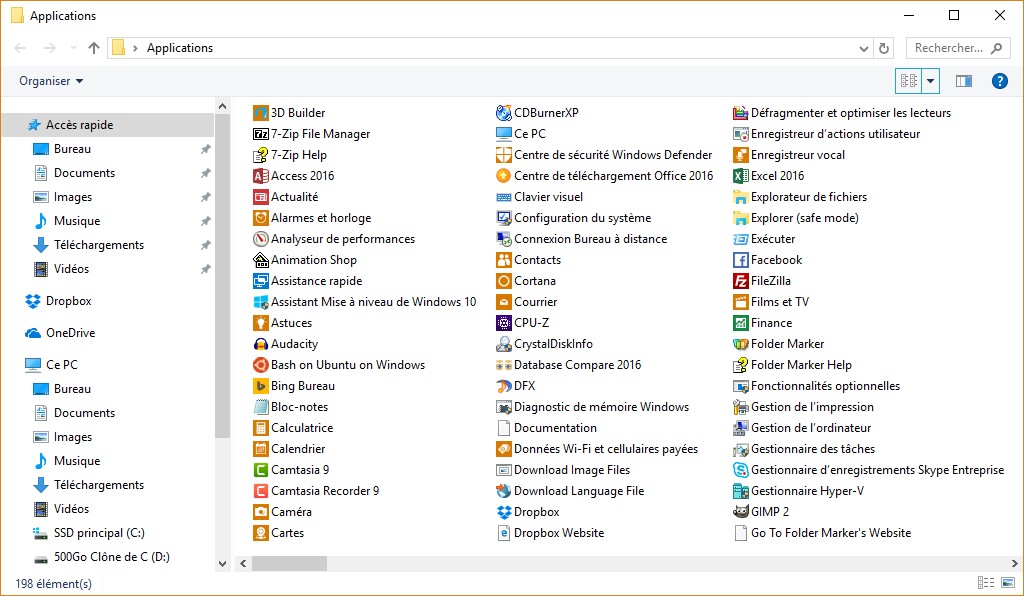The image size is (1024, 596).
Task: Expand the view options dropdown arrow
Action: point(931,81)
